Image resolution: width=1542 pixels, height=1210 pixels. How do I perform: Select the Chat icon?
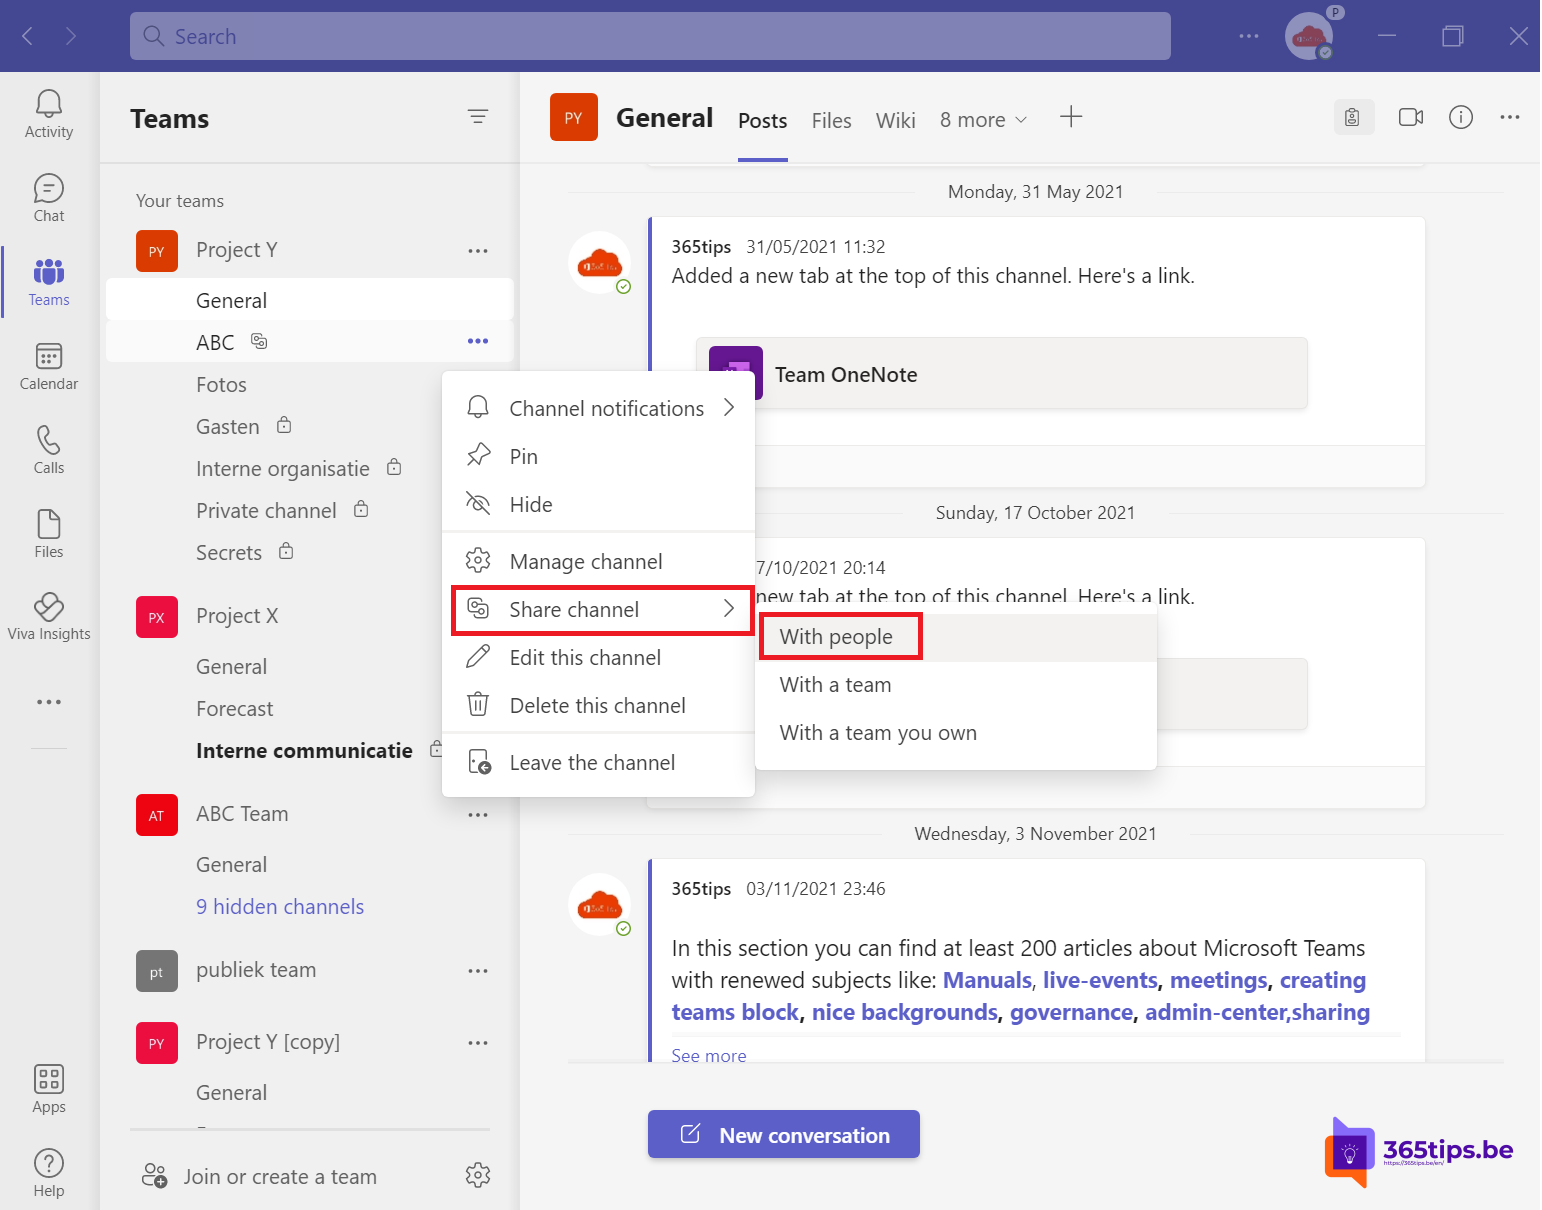[x=48, y=196]
